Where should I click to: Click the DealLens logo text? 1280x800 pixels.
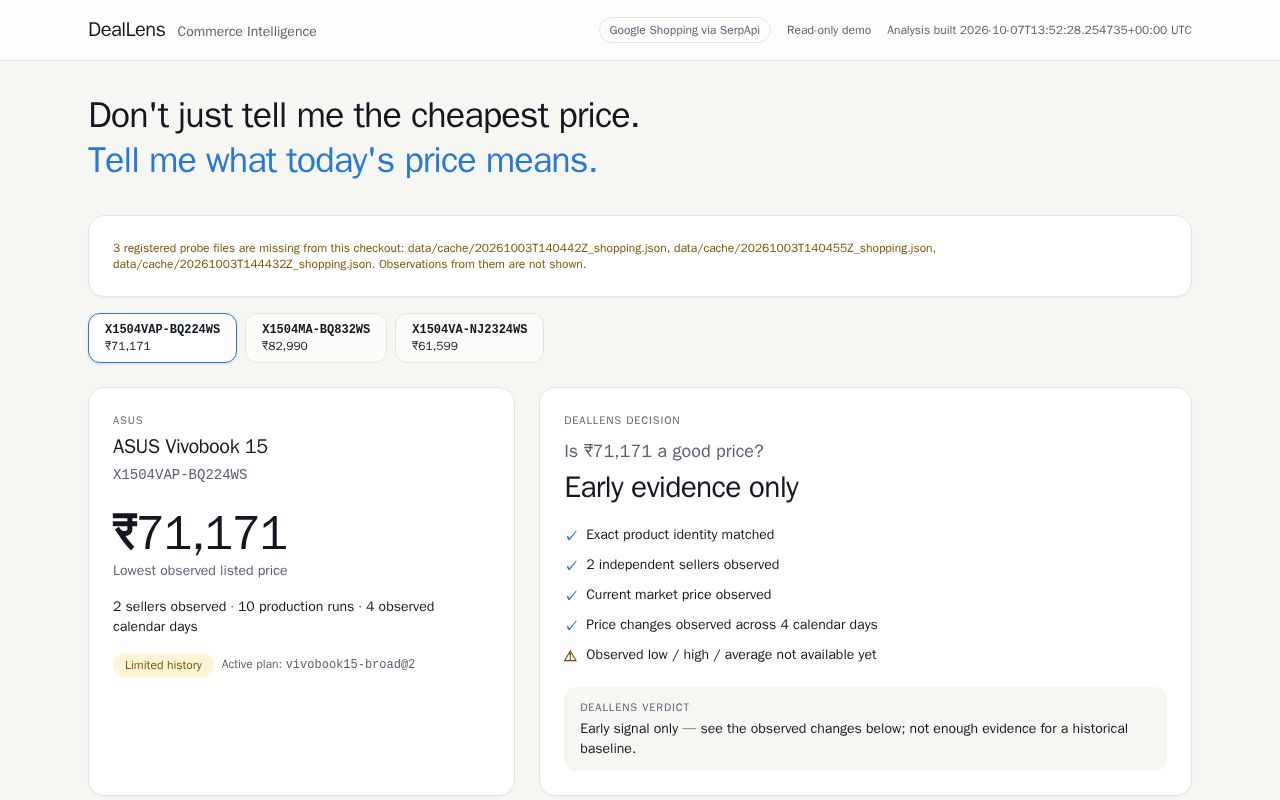[x=127, y=30]
